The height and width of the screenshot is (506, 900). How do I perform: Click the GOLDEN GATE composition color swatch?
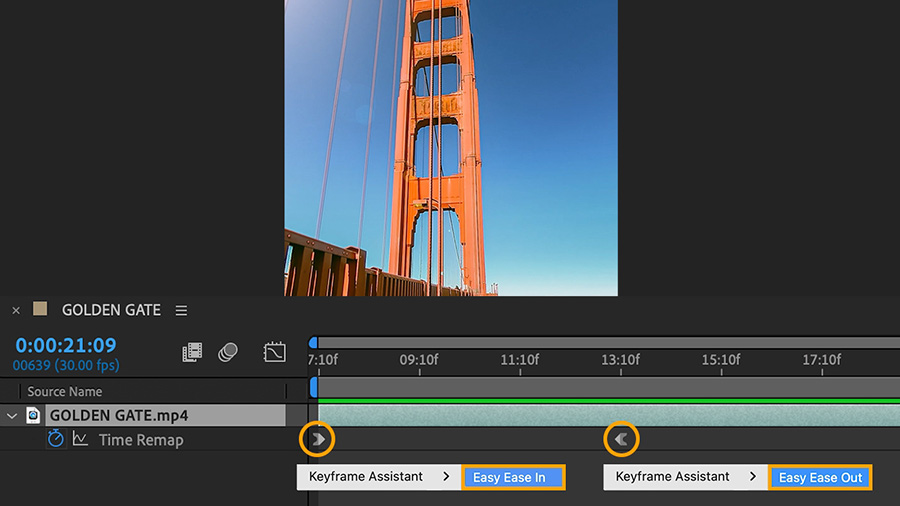click(40, 309)
